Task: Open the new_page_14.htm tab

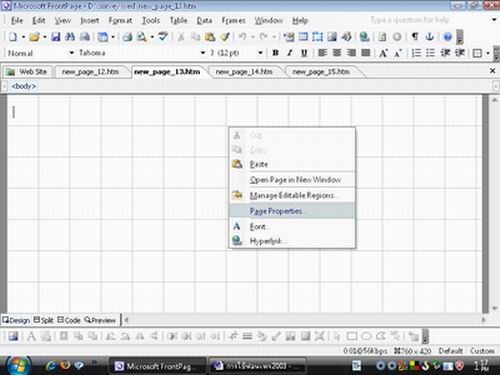Action: coord(244,72)
